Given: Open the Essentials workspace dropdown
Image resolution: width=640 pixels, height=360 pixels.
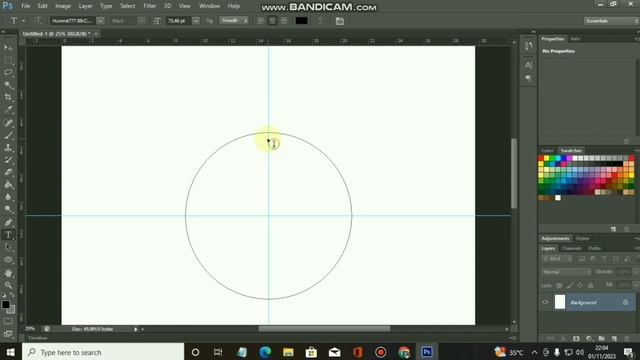Looking at the screenshot, I should [611, 21].
